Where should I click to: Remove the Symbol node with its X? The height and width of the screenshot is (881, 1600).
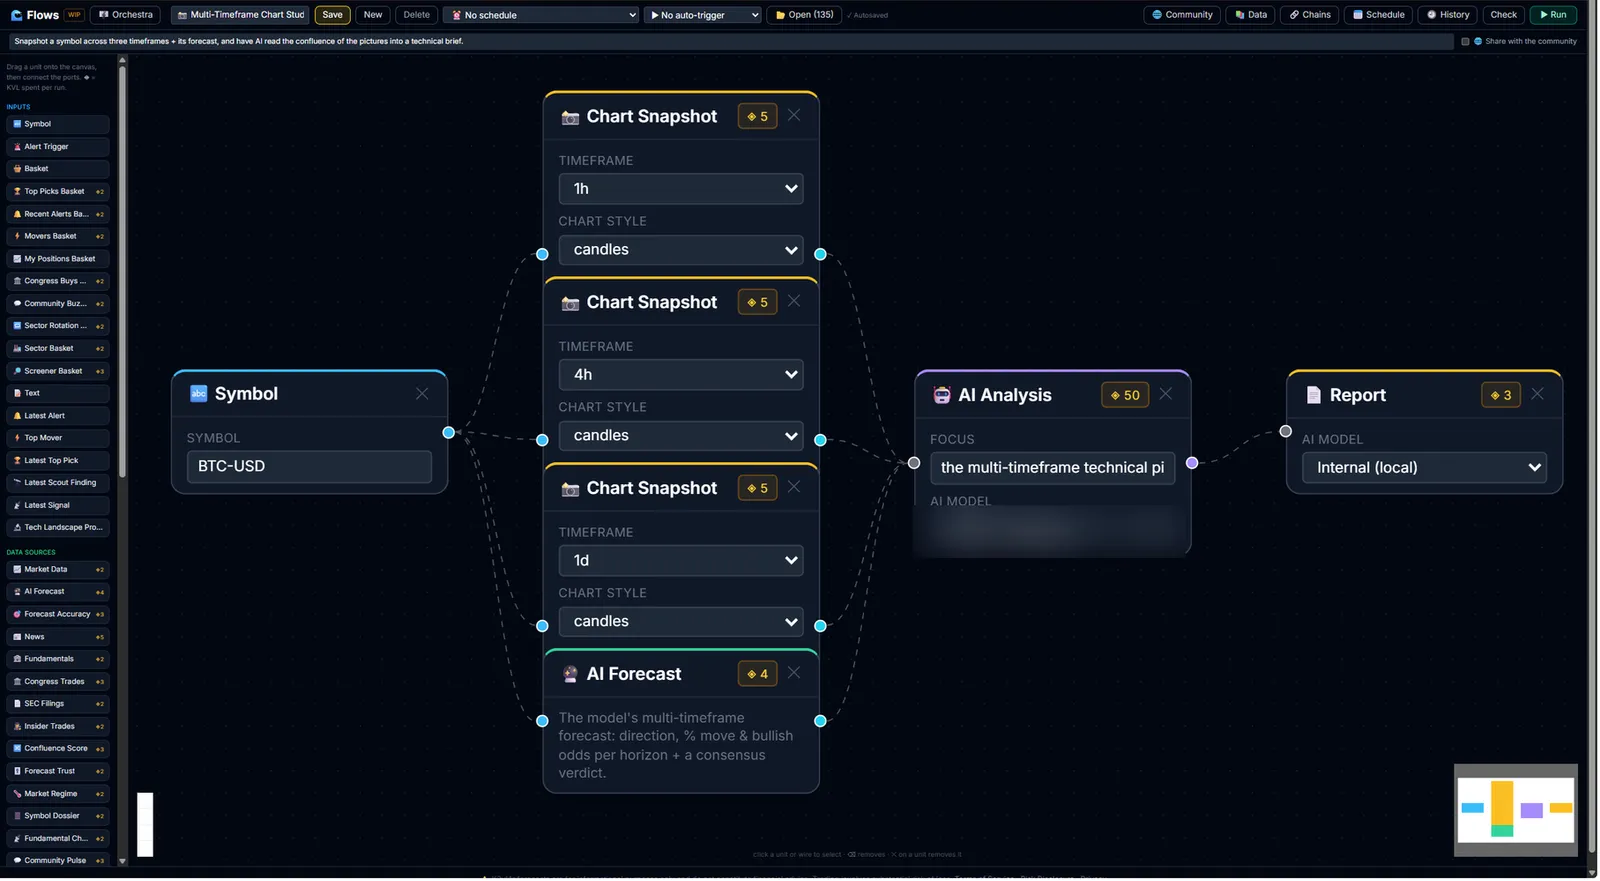[x=422, y=394]
